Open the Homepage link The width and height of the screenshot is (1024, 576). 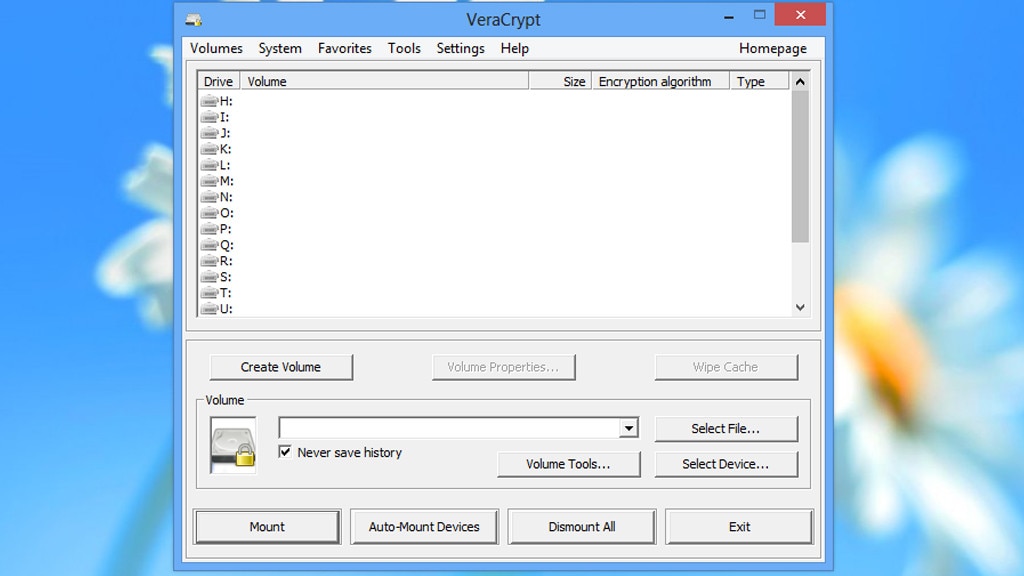(773, 48)
